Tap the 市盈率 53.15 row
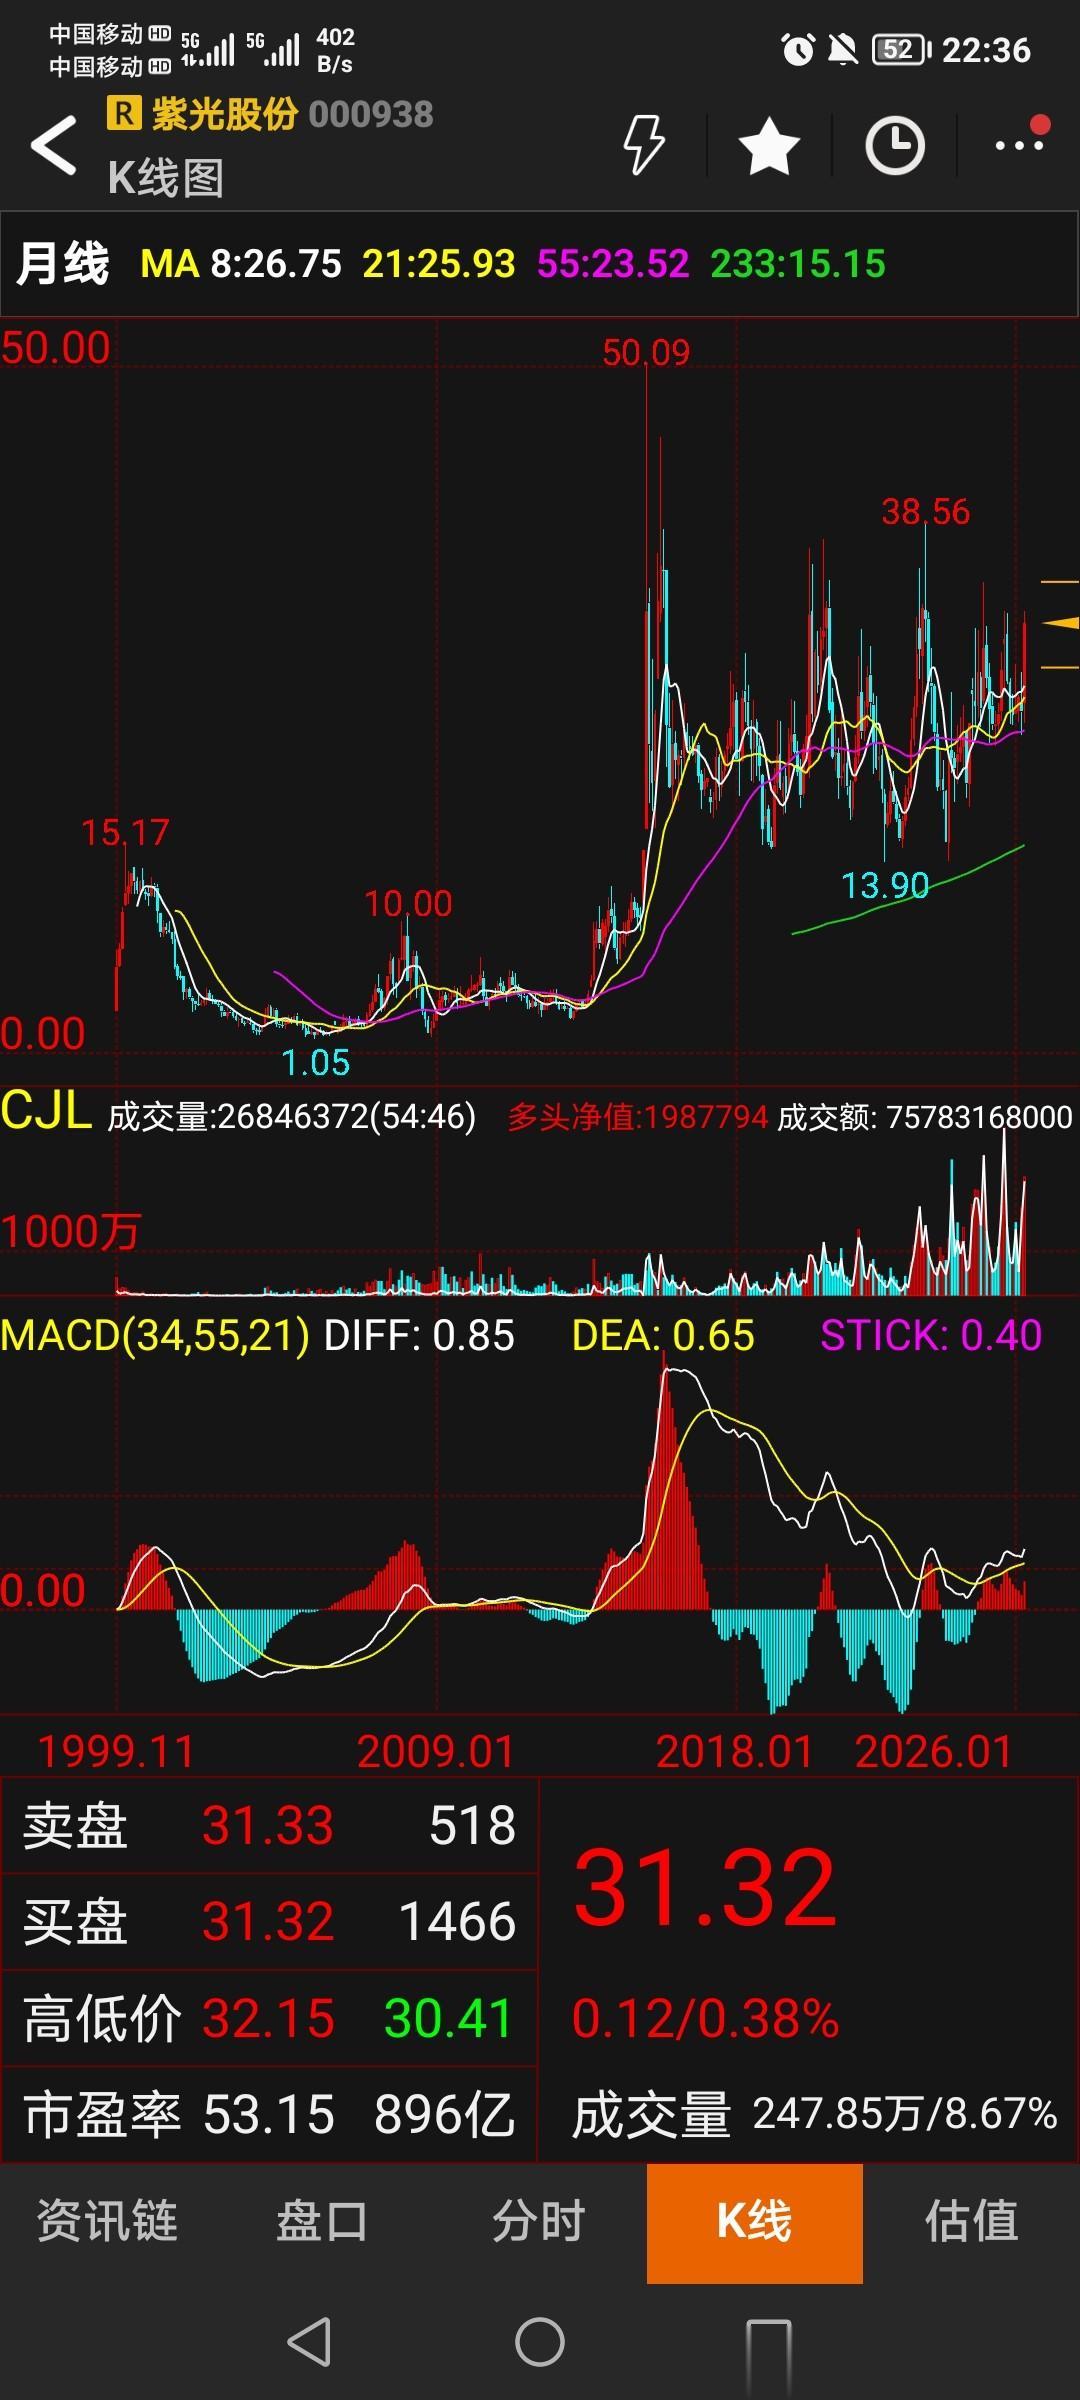The image size is (1080, 2400). coord(269,2114)
